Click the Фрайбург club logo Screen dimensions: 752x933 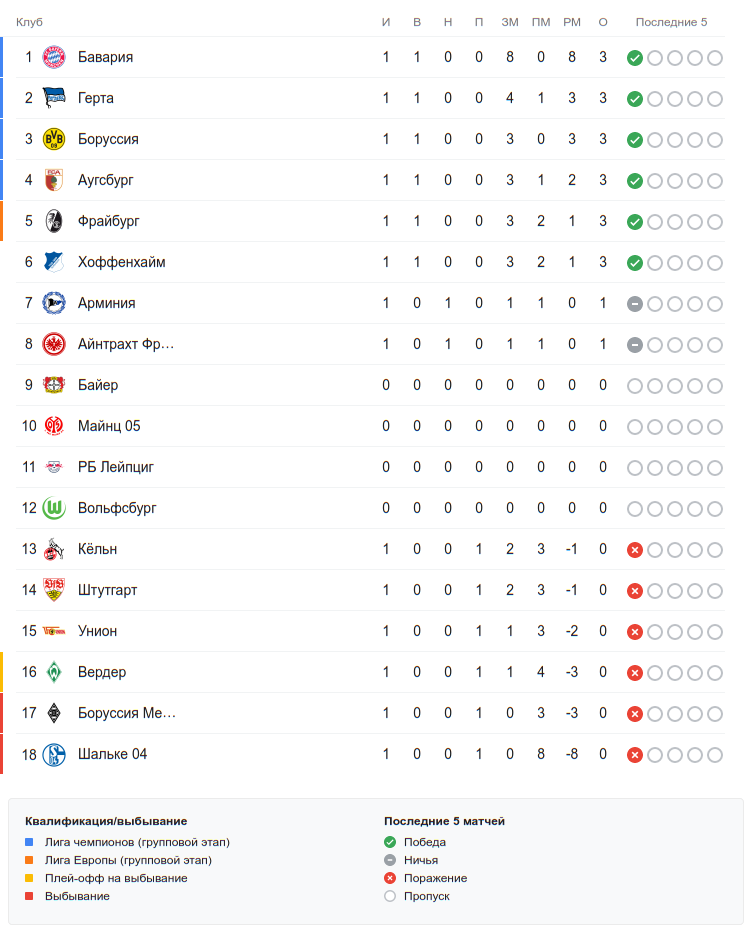click(x=54, y=221)
